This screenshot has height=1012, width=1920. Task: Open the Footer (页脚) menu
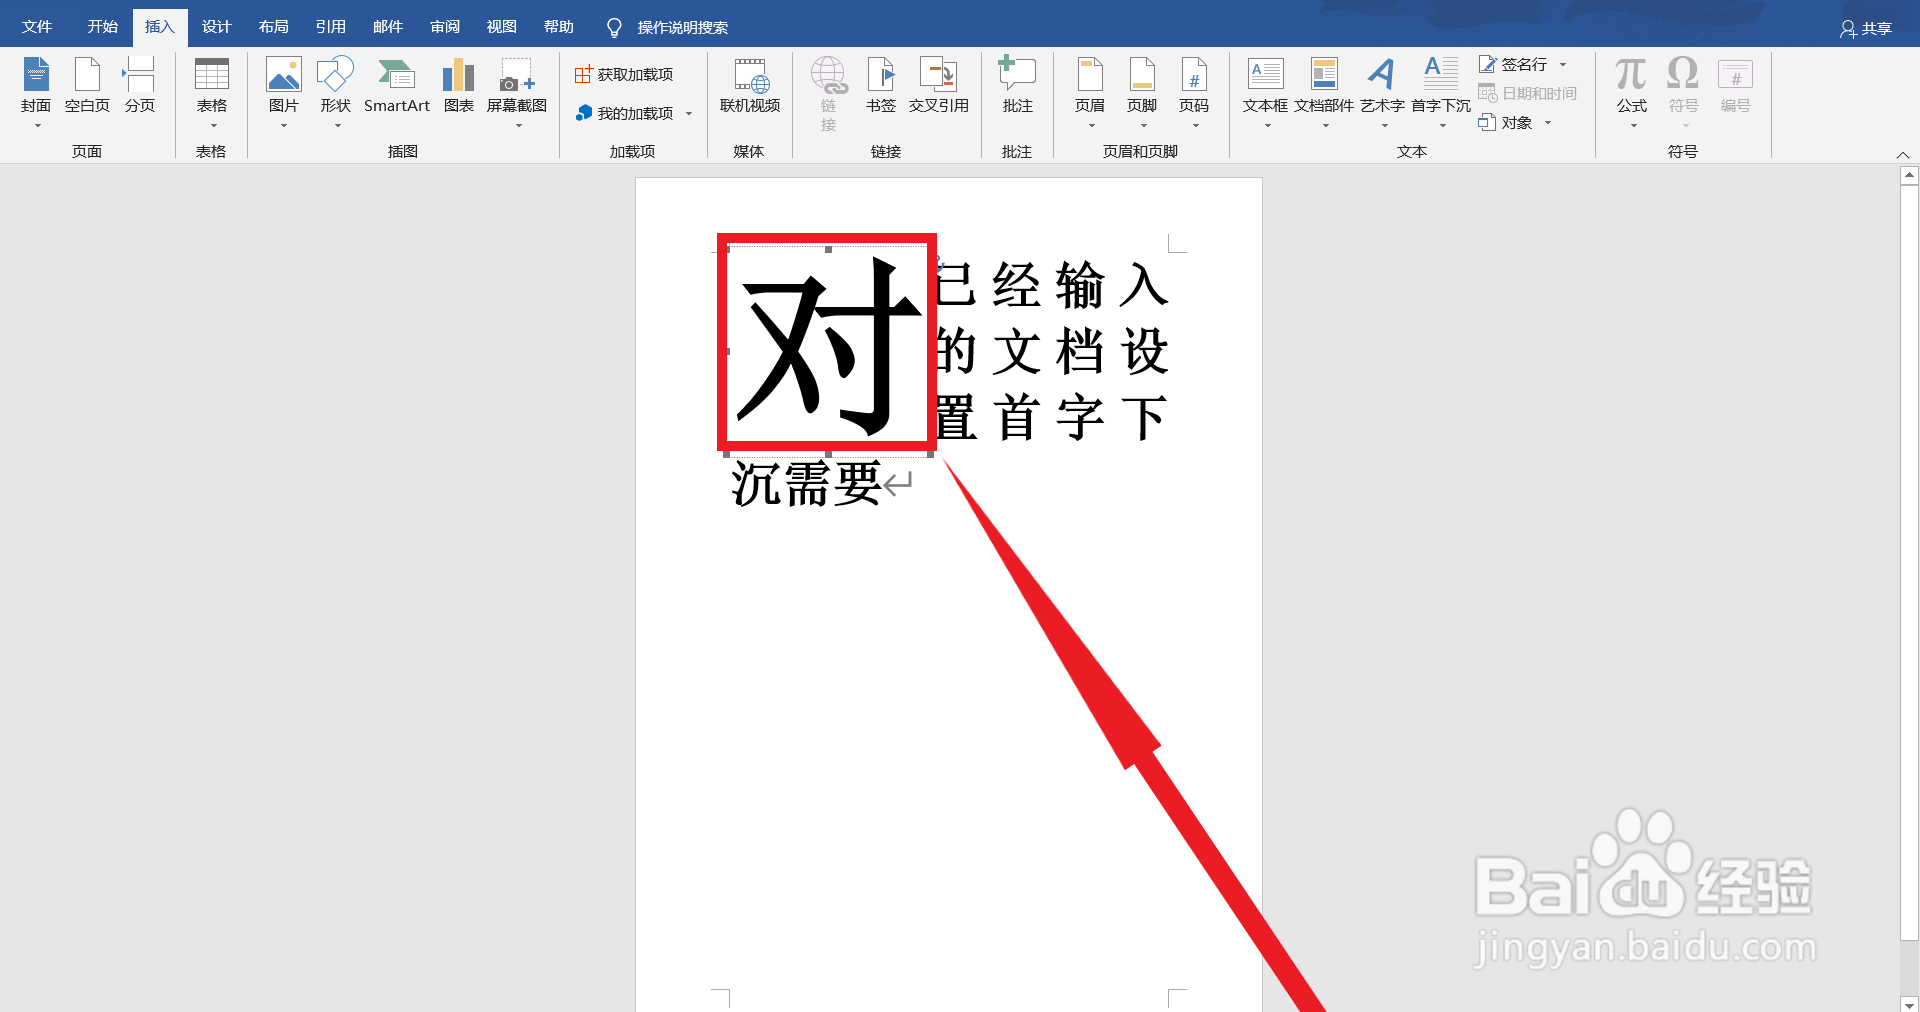[1142, 92]
